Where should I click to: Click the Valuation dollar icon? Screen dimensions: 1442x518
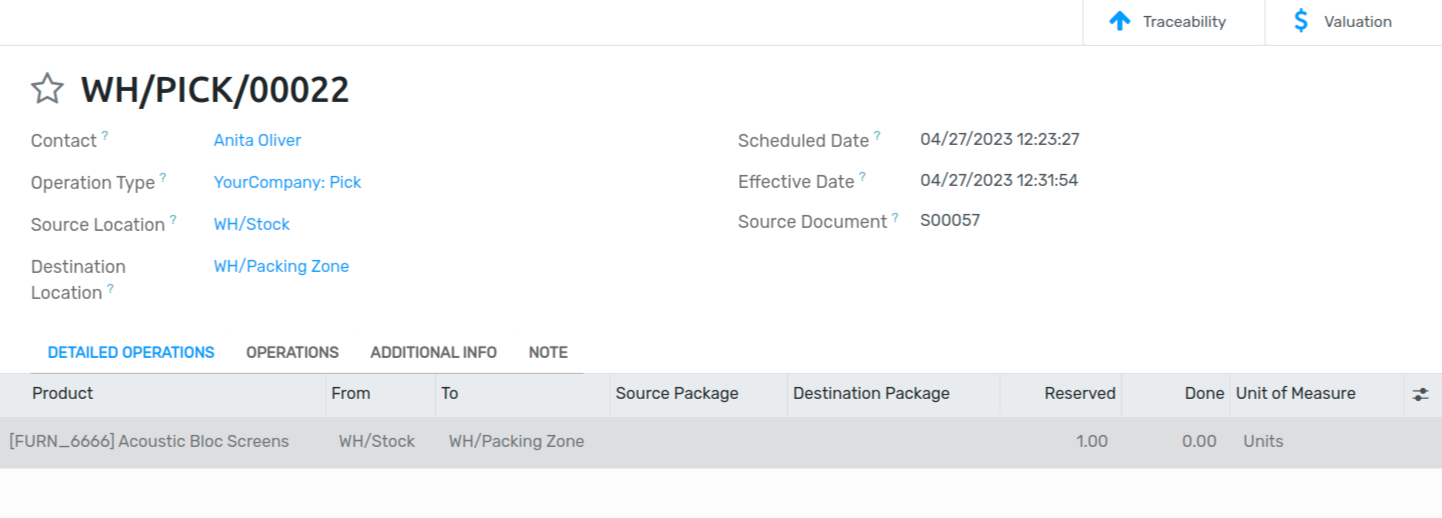point(1300,21)
